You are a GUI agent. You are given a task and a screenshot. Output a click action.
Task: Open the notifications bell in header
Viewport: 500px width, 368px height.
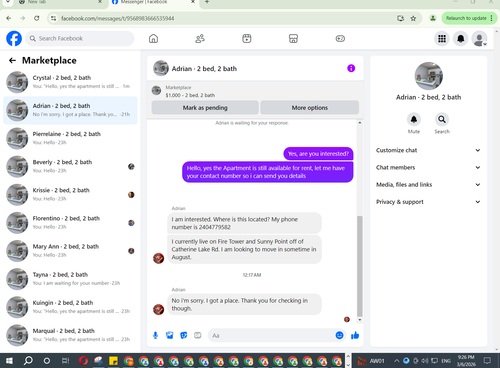tap(461, 39)
